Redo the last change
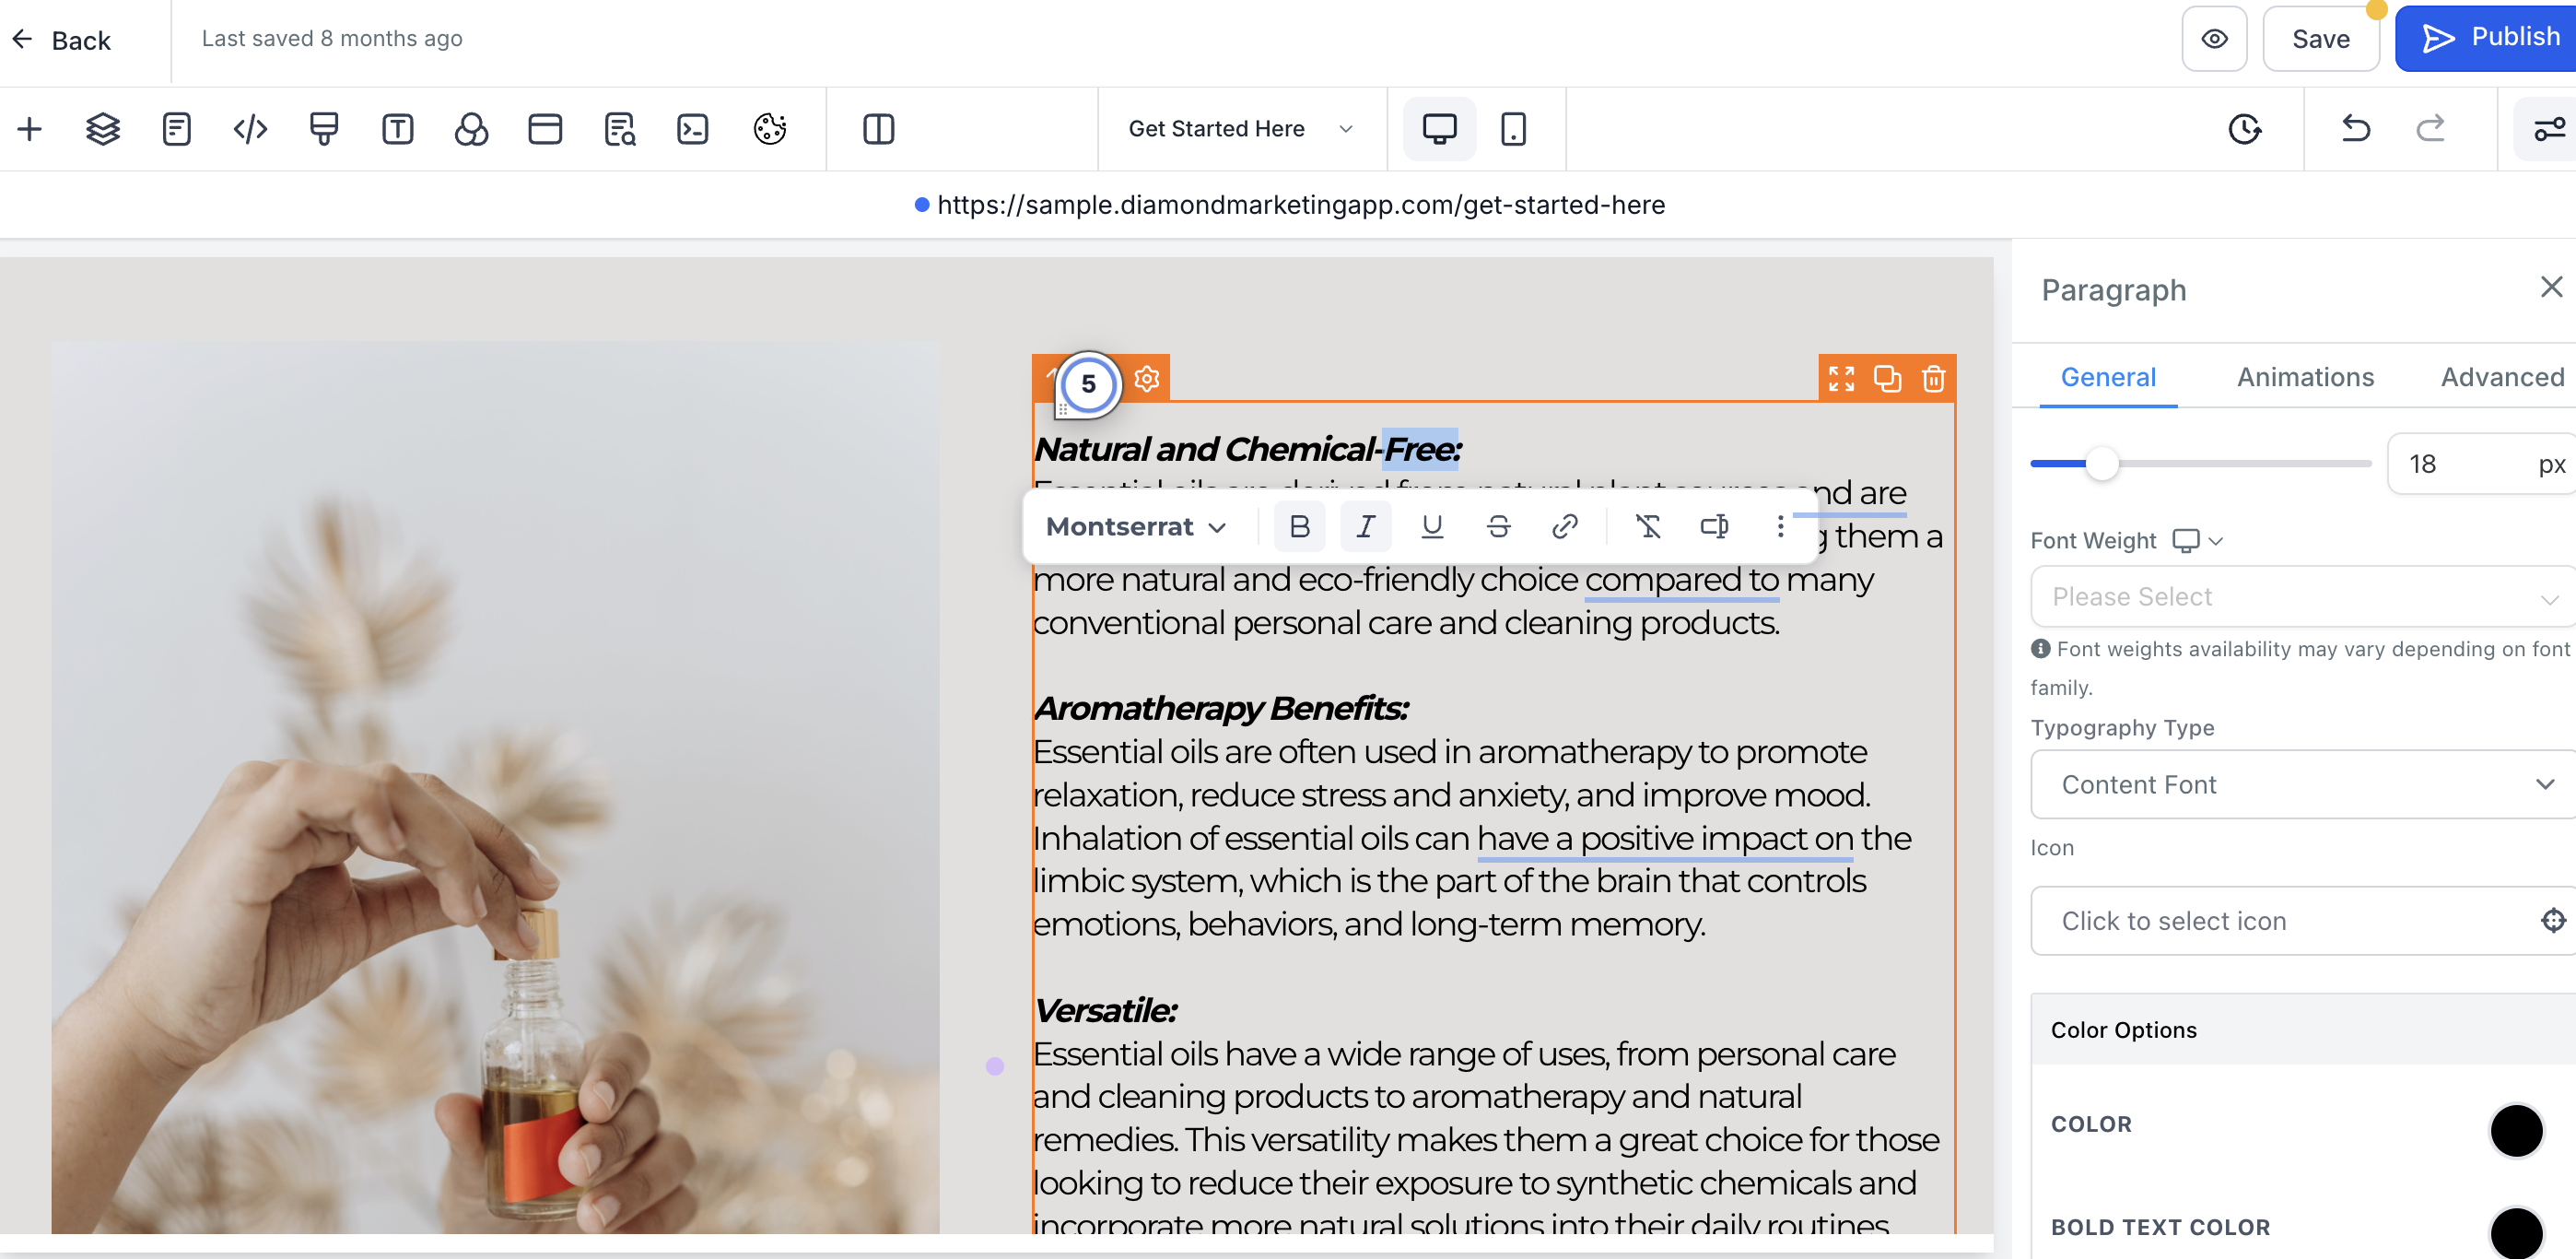This screenshot has width=2576, height=1259. tap(2431, 129)
